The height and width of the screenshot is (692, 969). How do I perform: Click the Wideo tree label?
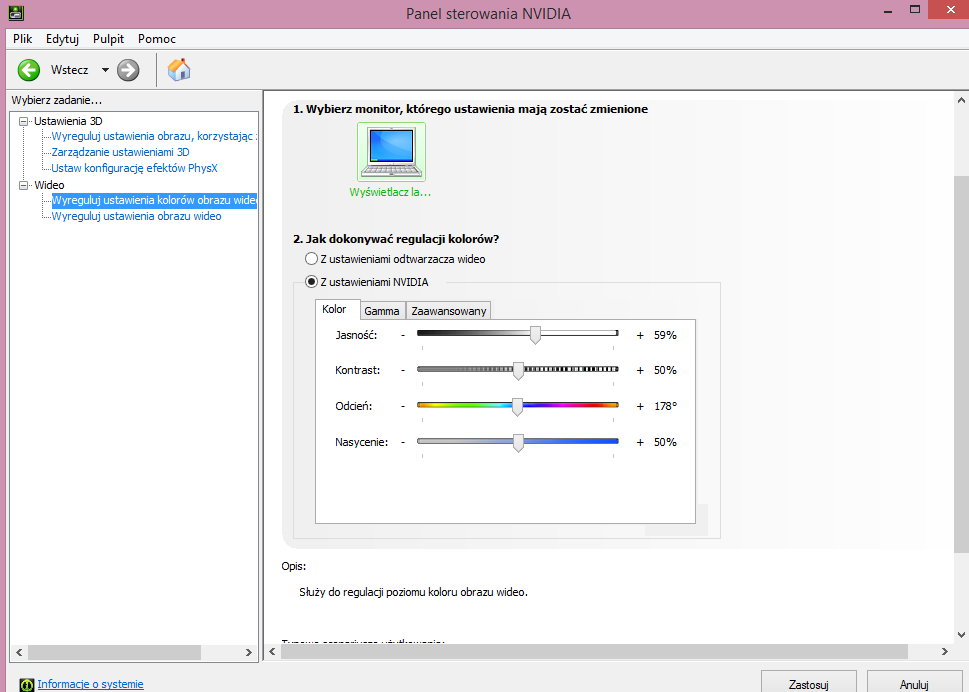coord(49,185)
